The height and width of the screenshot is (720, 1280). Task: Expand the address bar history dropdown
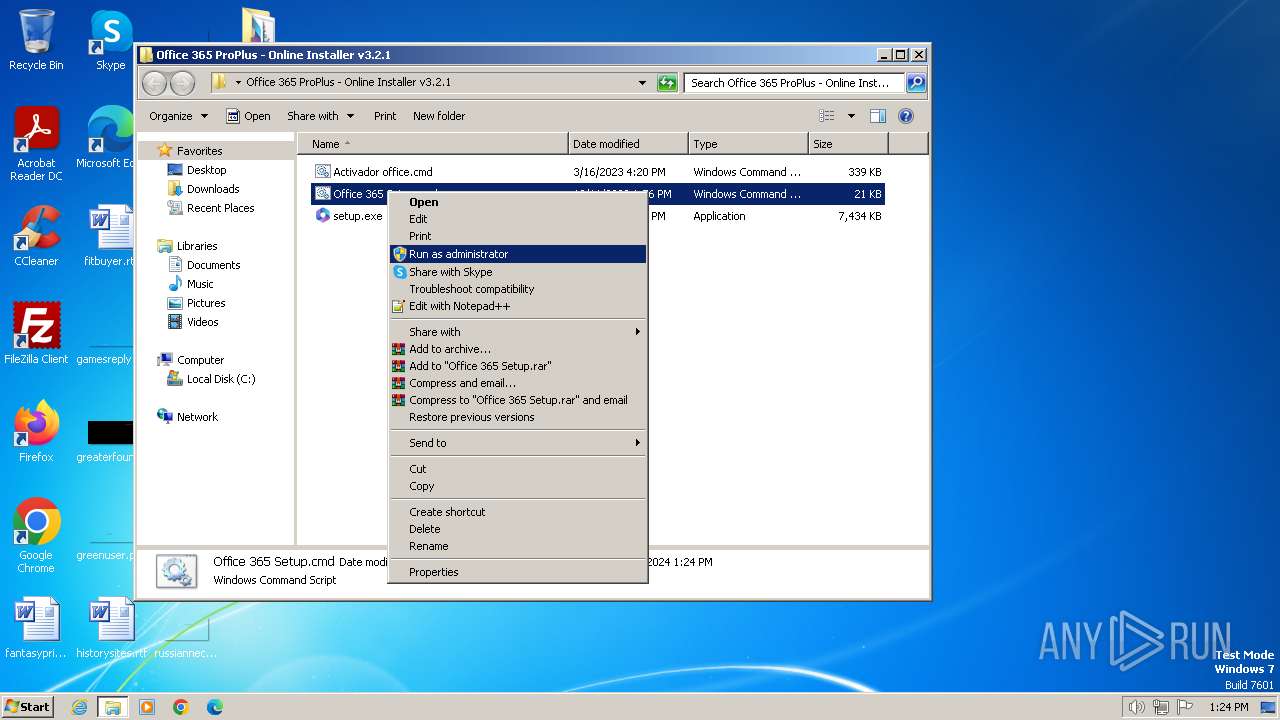[x=642, y=83]
